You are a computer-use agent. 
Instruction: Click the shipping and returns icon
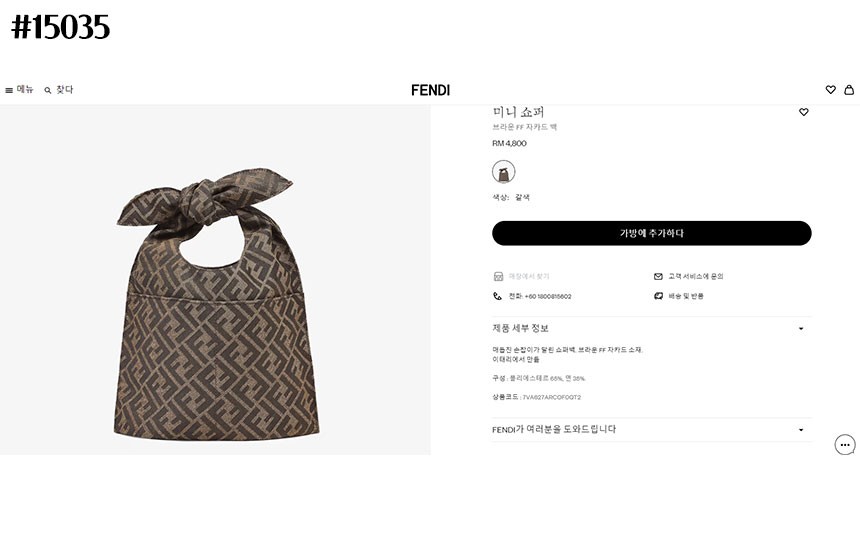658,296
